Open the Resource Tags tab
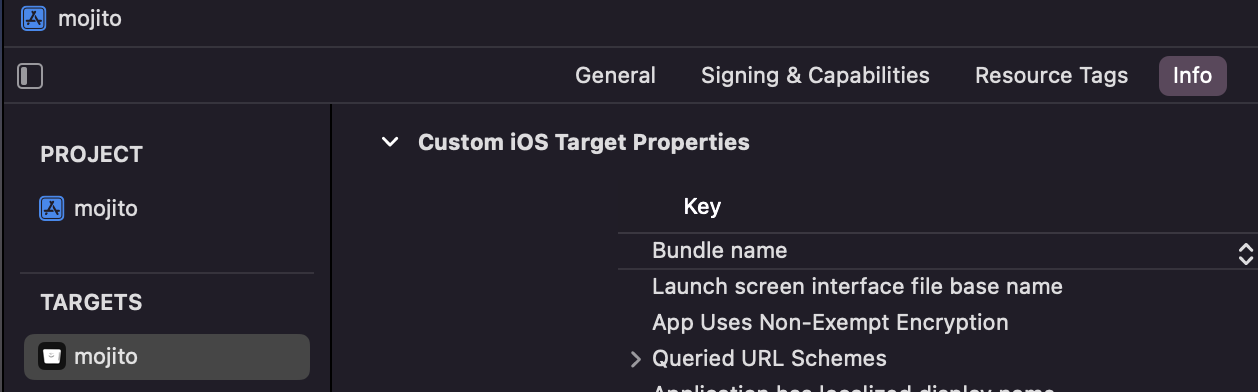The width and height of the screenshot is (1258, 392). click(1051, 76)
